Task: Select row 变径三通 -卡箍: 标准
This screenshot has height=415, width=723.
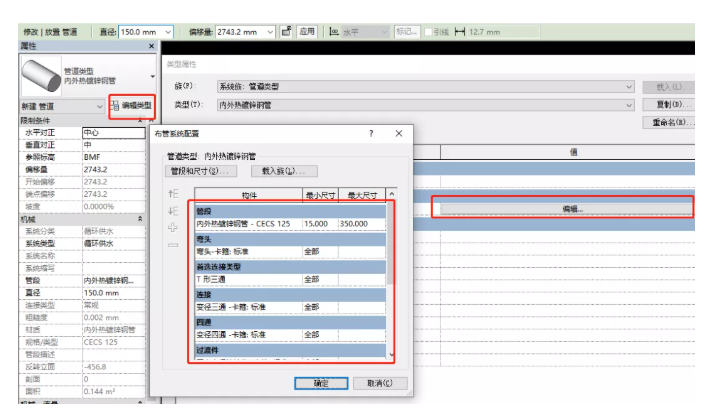Action: 290,307
